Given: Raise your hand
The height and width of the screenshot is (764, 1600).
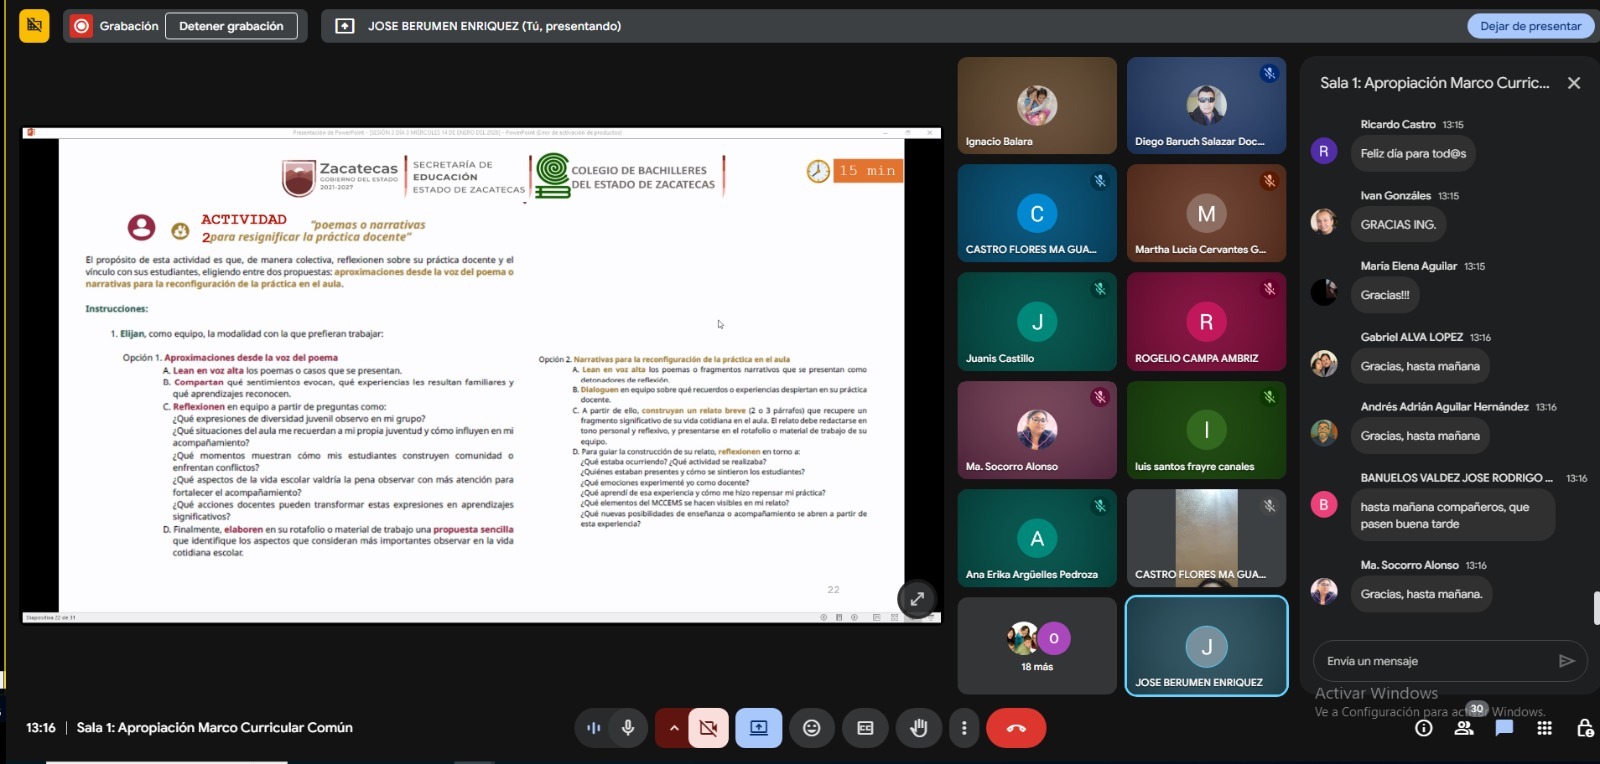Looking at the screenshot, I should tap(918, 728).
